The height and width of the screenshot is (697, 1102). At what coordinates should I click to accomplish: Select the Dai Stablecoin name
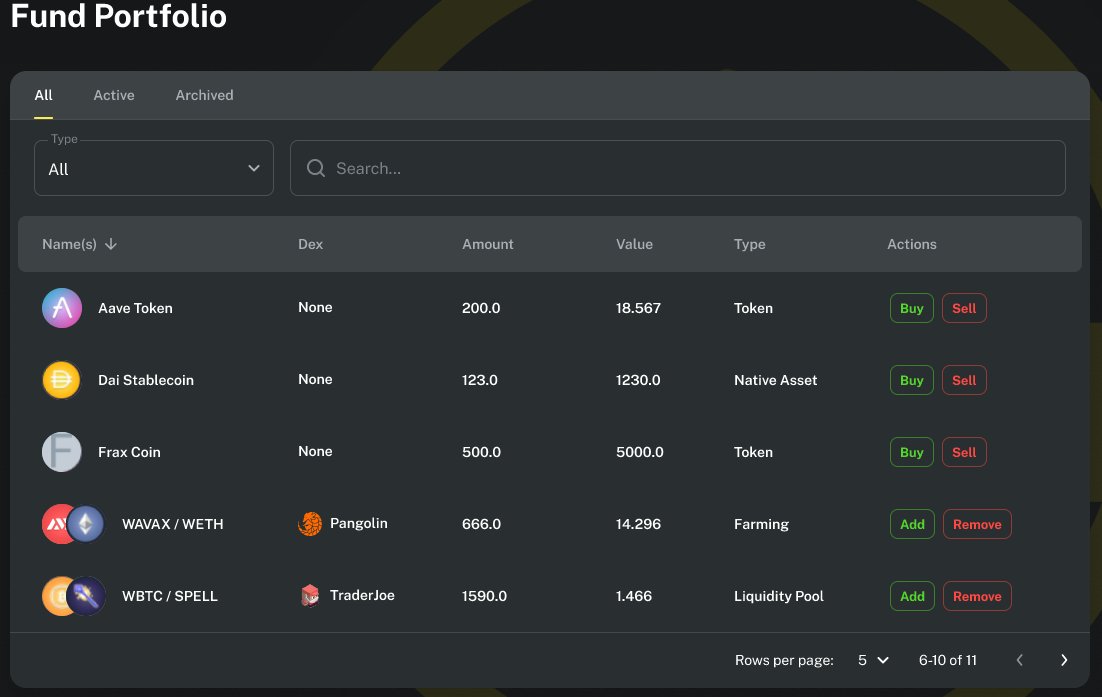click(x=145, y=380)
